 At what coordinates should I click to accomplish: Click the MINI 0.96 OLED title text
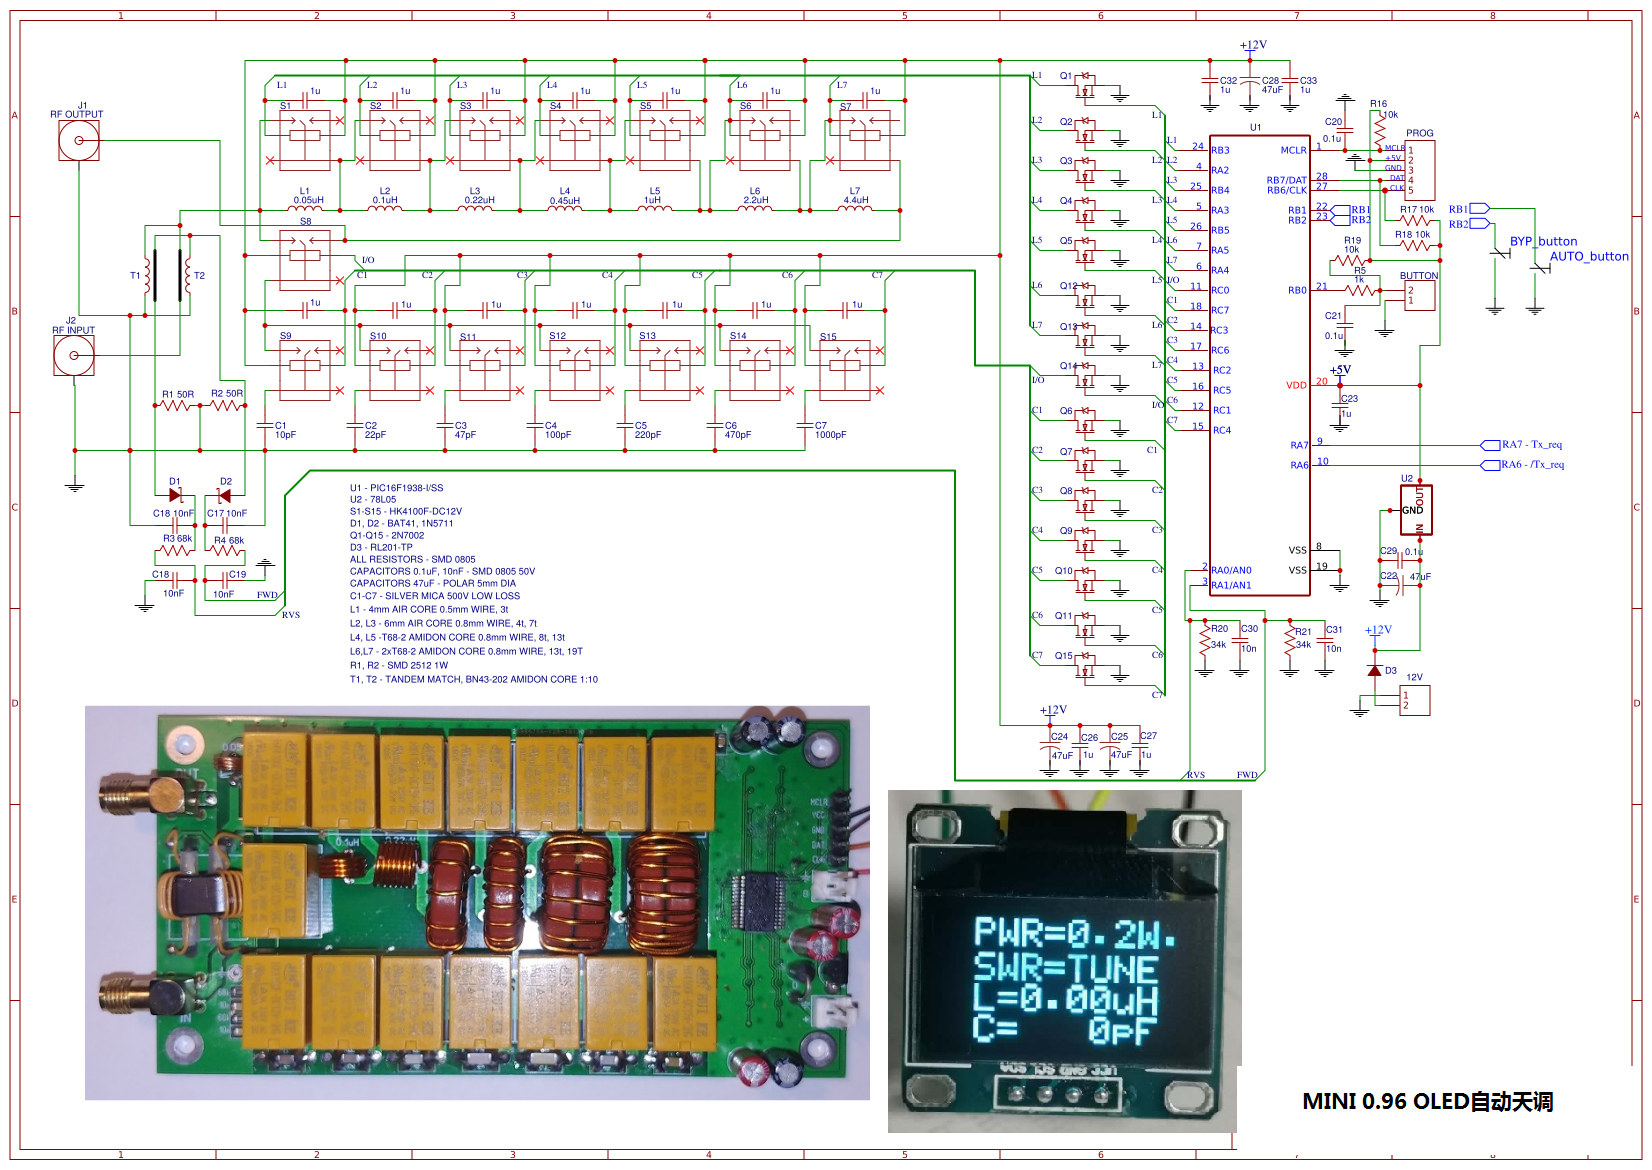tap(1427, 1101)
